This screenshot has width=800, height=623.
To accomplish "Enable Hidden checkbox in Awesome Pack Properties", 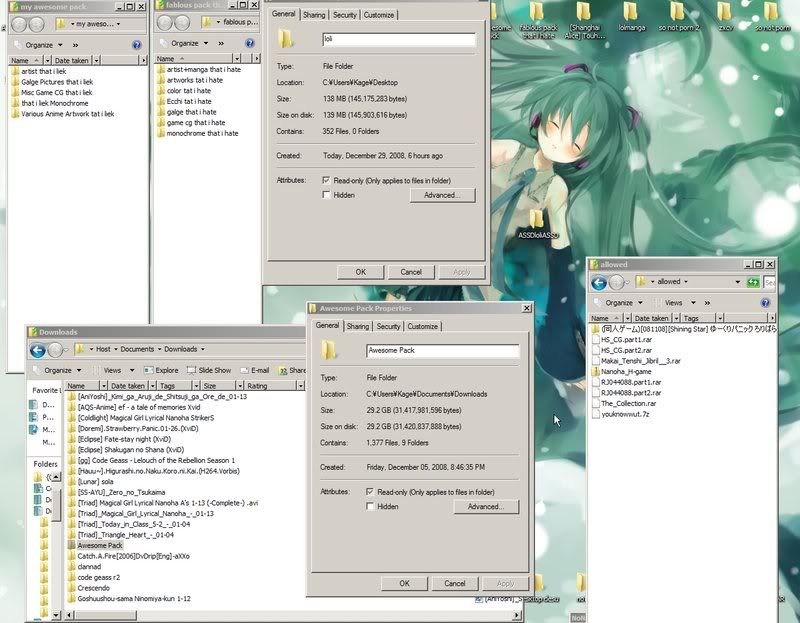I will coord(372,507).
